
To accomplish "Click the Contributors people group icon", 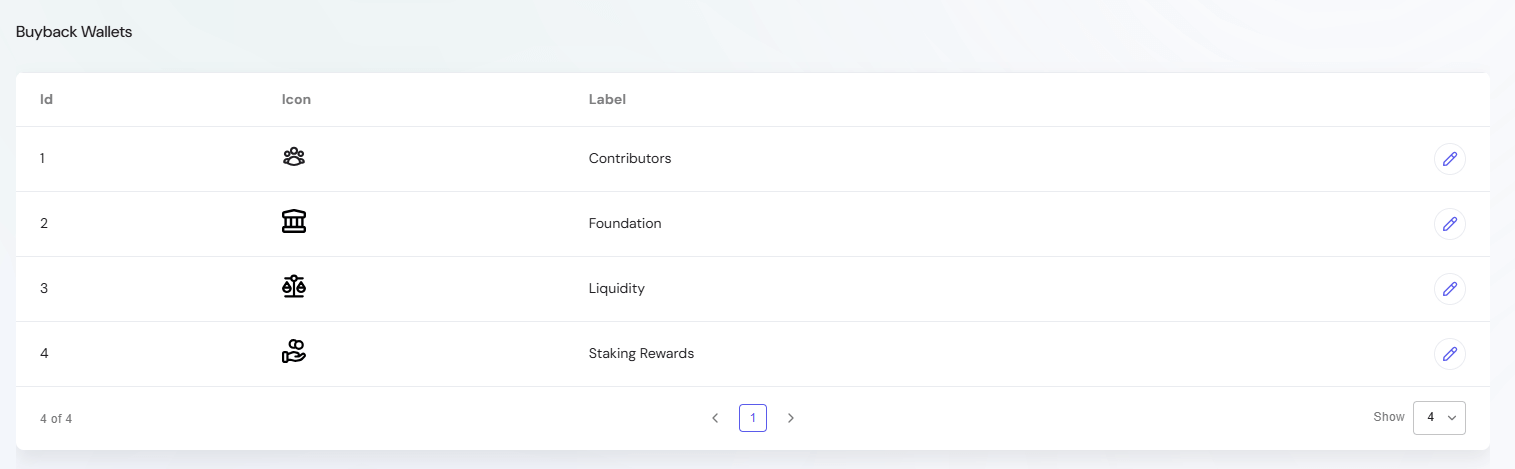I will pos(294,157).
